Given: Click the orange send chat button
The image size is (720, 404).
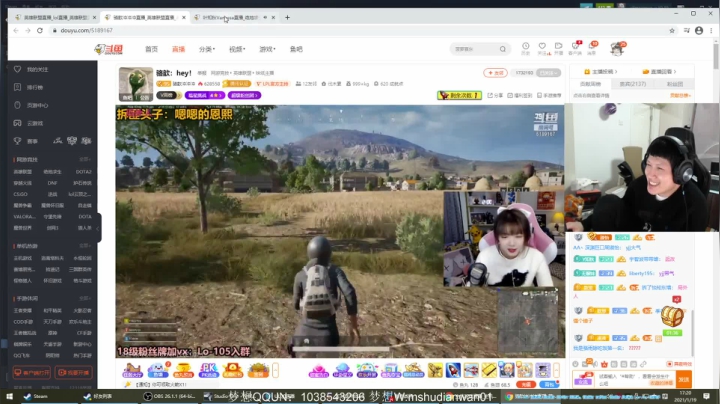Looking at the screenshot, I should [x=684, y=379].
